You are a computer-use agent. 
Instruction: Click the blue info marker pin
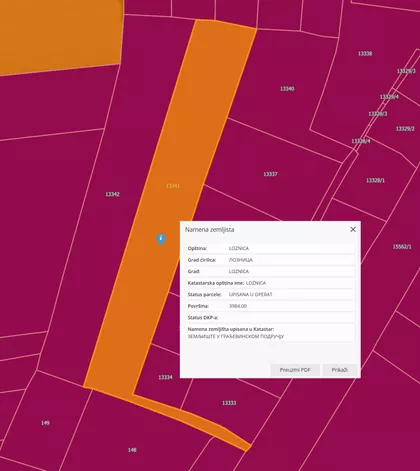pos(161,239)
